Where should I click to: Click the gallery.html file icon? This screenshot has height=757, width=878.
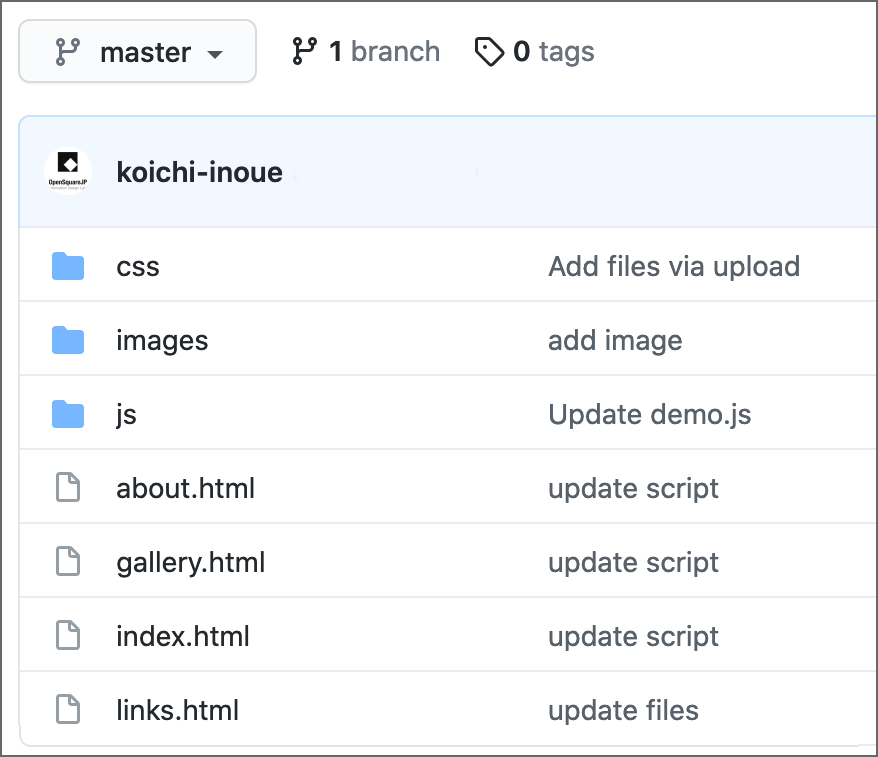pos(68,563)
